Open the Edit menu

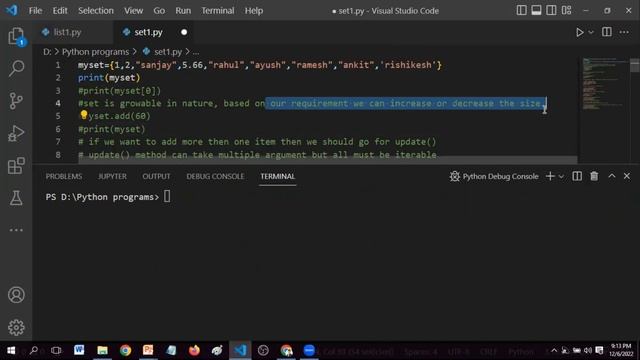point(60,11)
